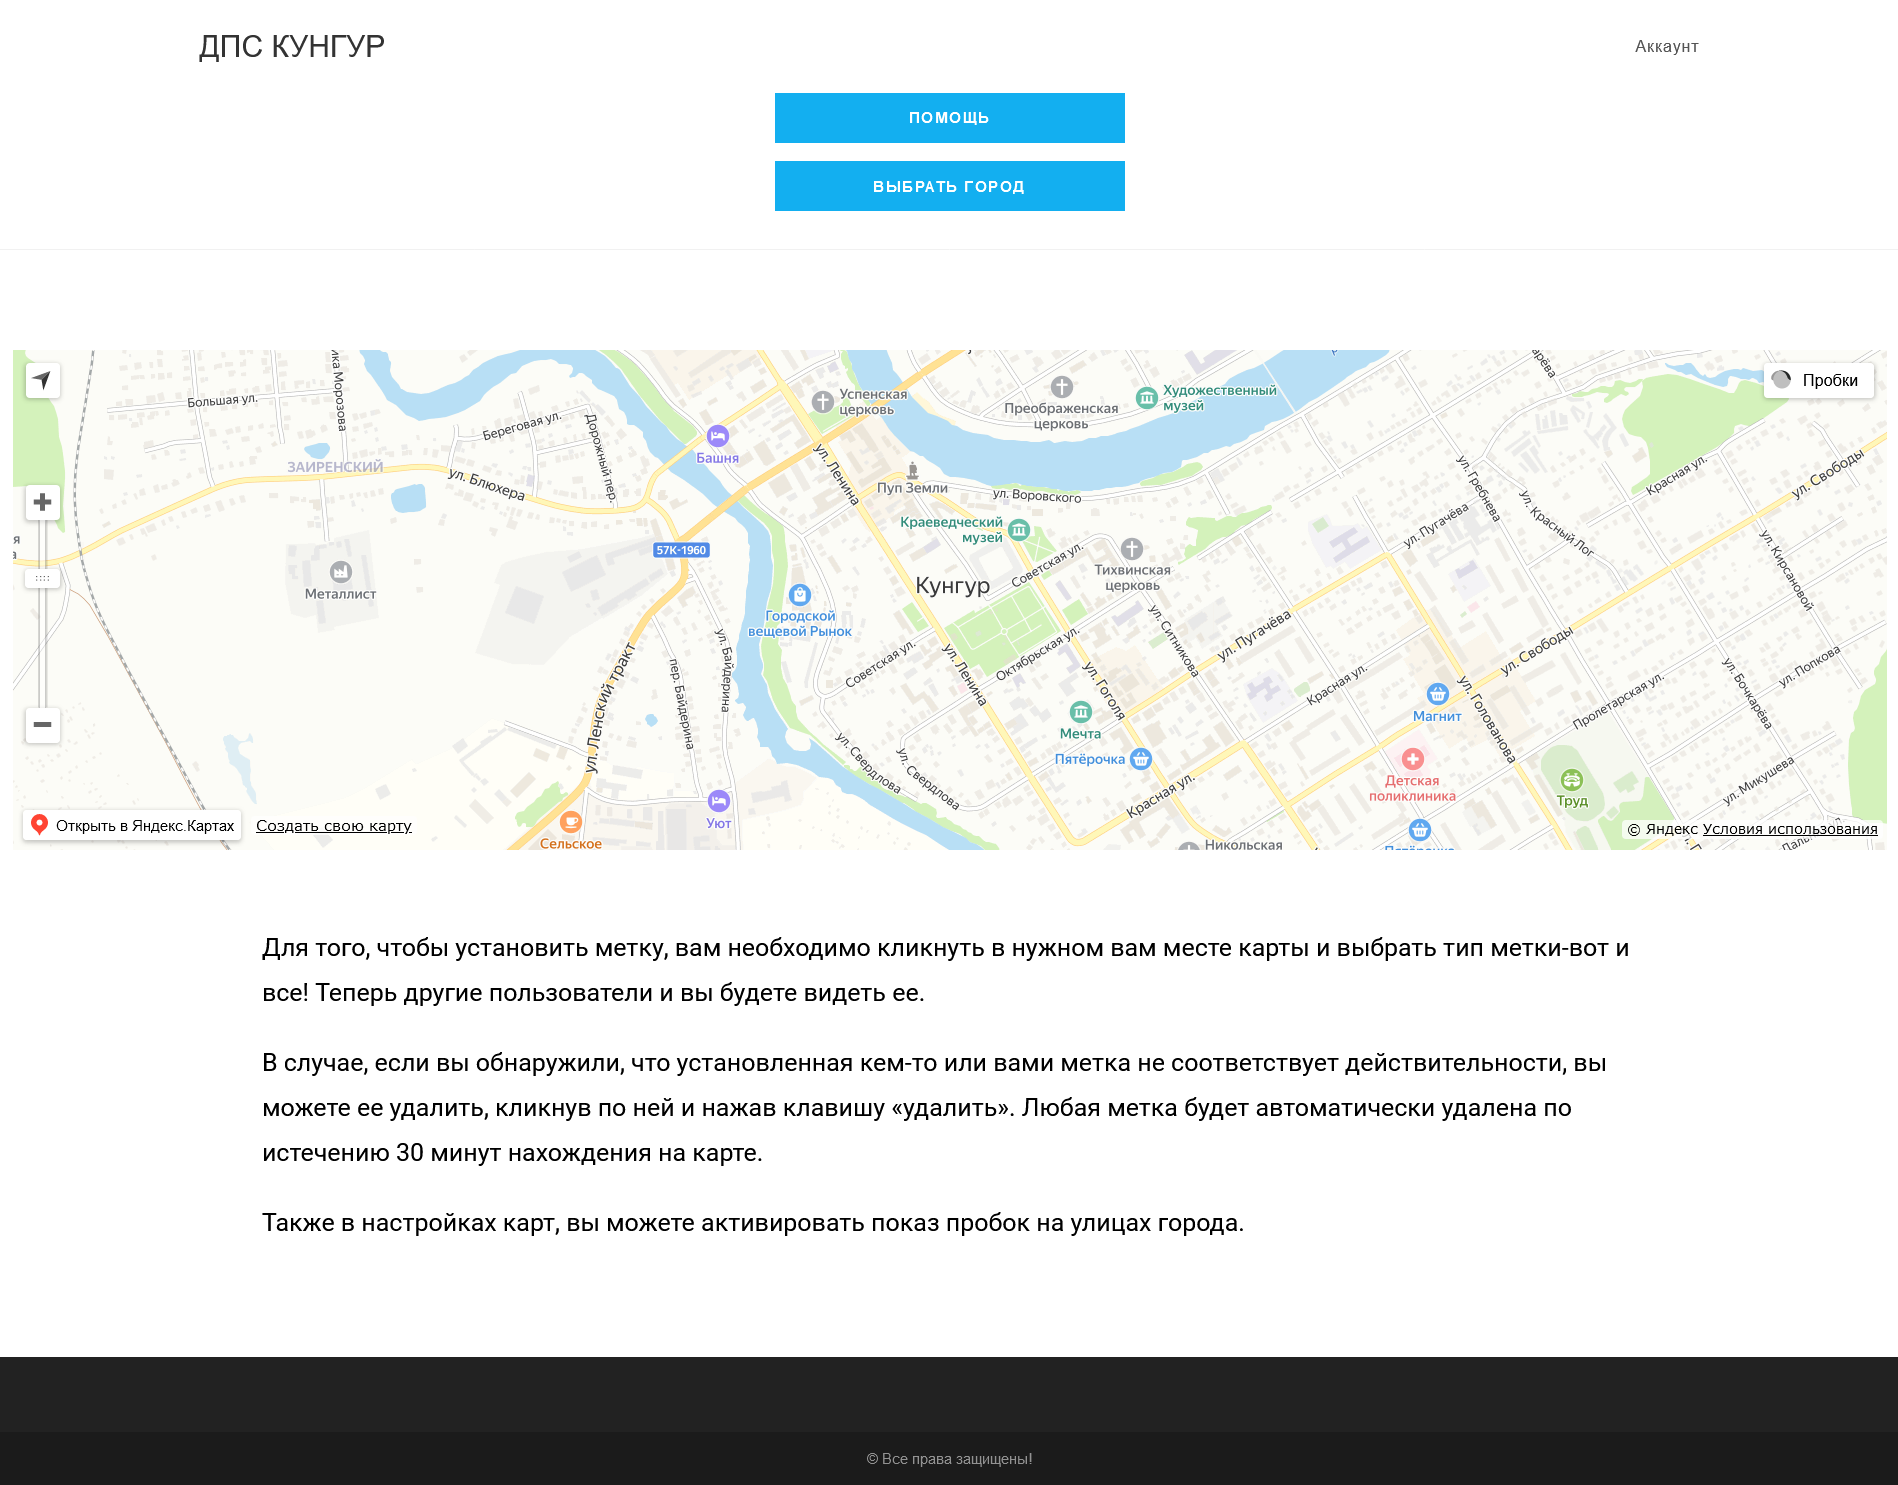1898x1485 pixels.
Task: Click the пер. Байдерина street label
Action: tap(680, 704)
